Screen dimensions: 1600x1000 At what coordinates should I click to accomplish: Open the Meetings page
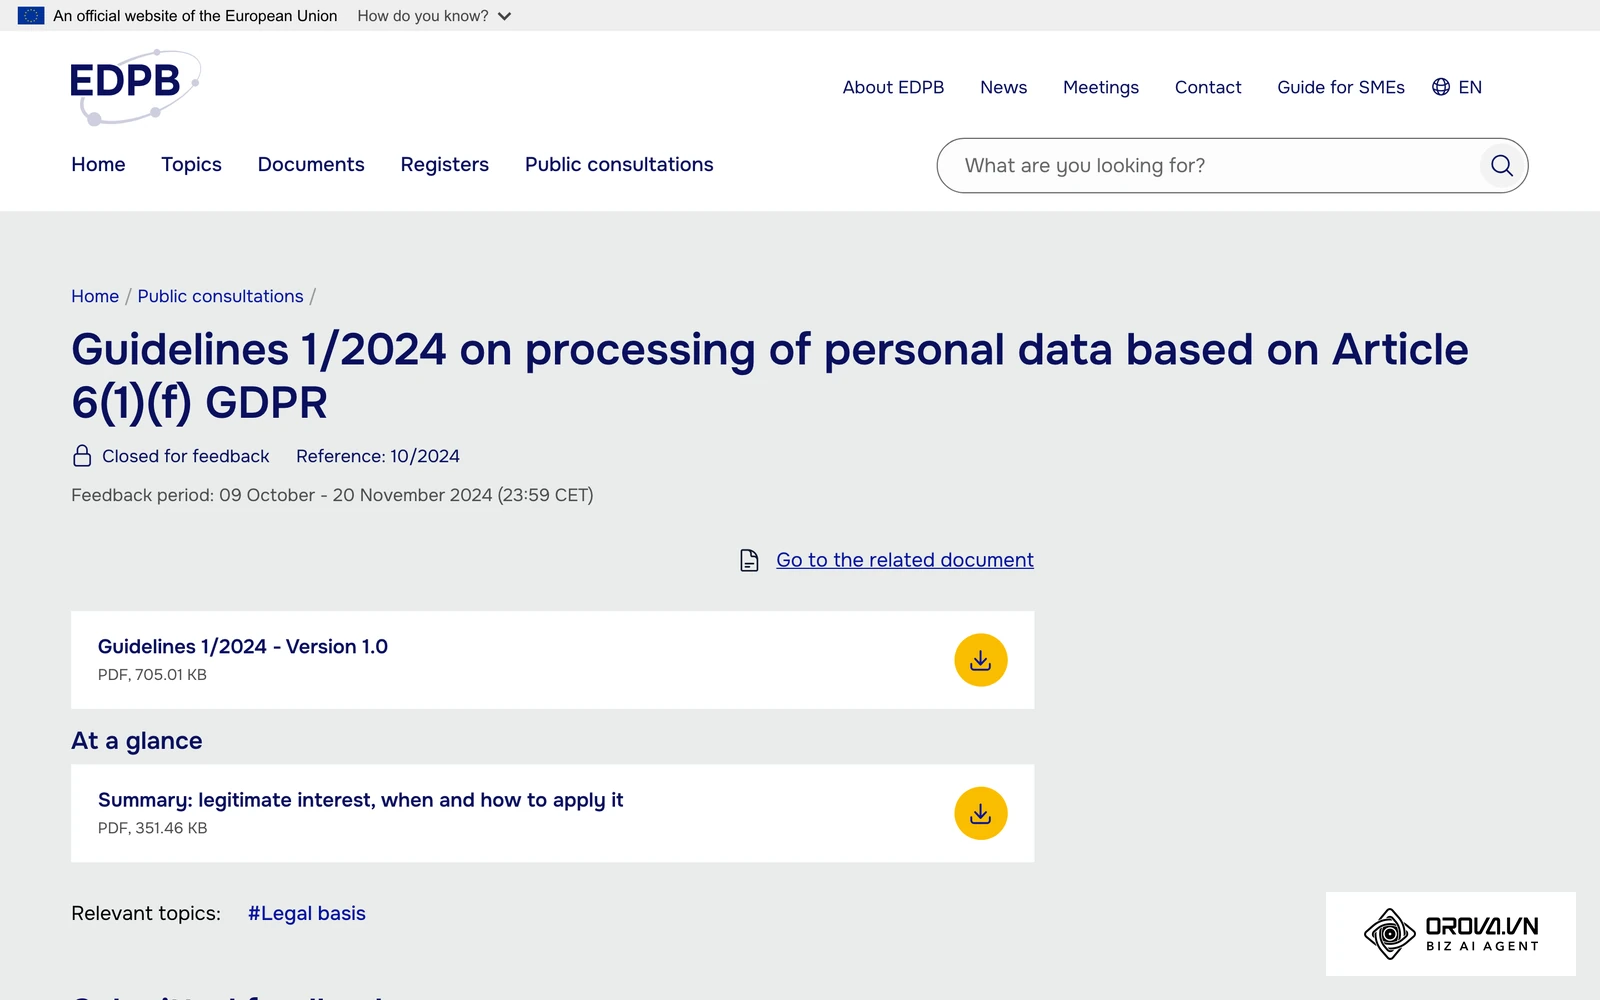pos(1100,87)
